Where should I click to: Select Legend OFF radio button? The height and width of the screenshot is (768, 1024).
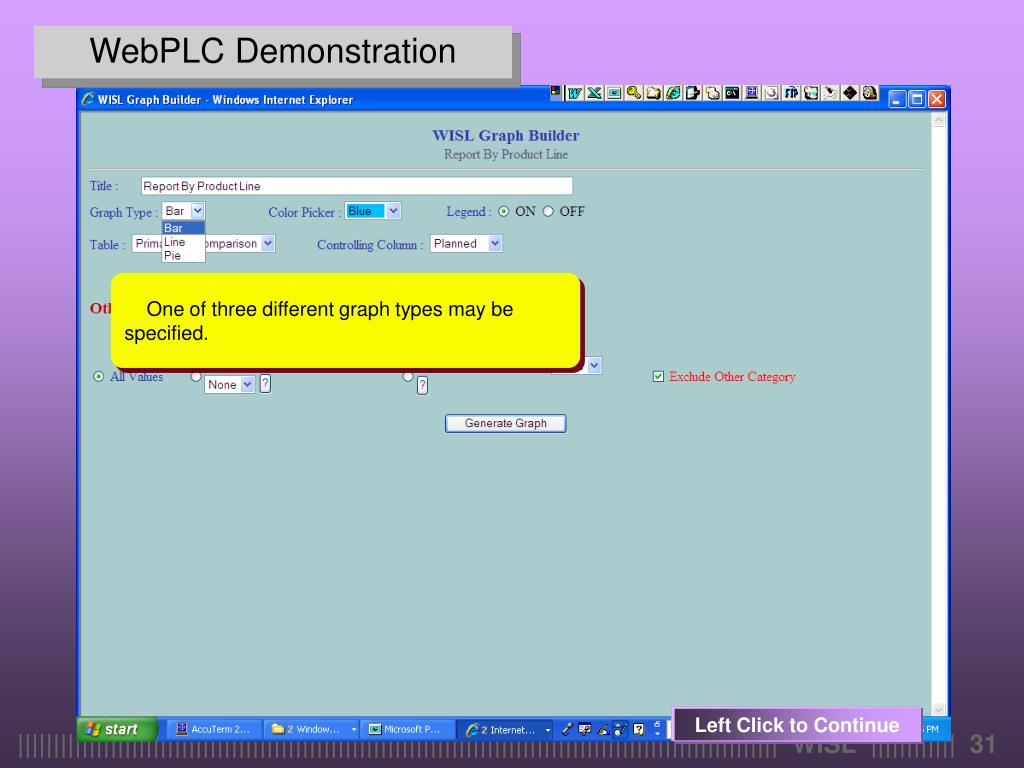pos(548,212)
